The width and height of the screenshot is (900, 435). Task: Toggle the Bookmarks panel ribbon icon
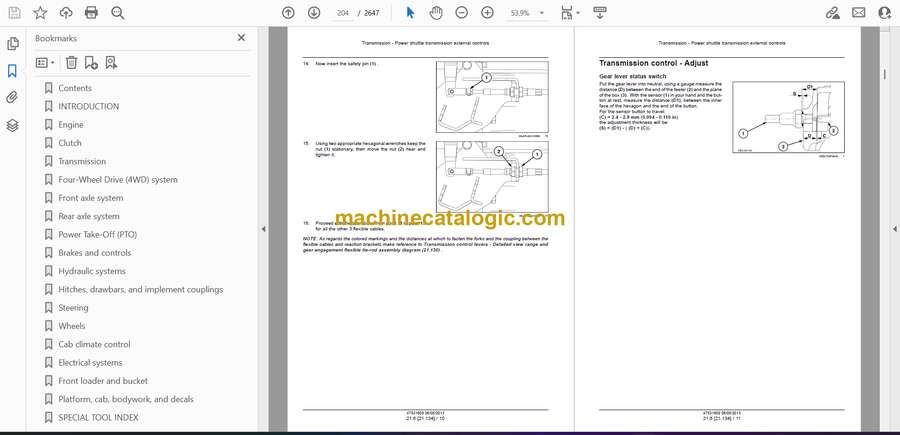point(12,71)
